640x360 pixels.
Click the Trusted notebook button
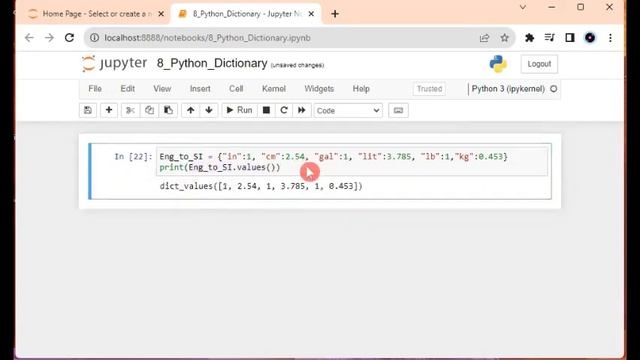(x=429, y=89)
